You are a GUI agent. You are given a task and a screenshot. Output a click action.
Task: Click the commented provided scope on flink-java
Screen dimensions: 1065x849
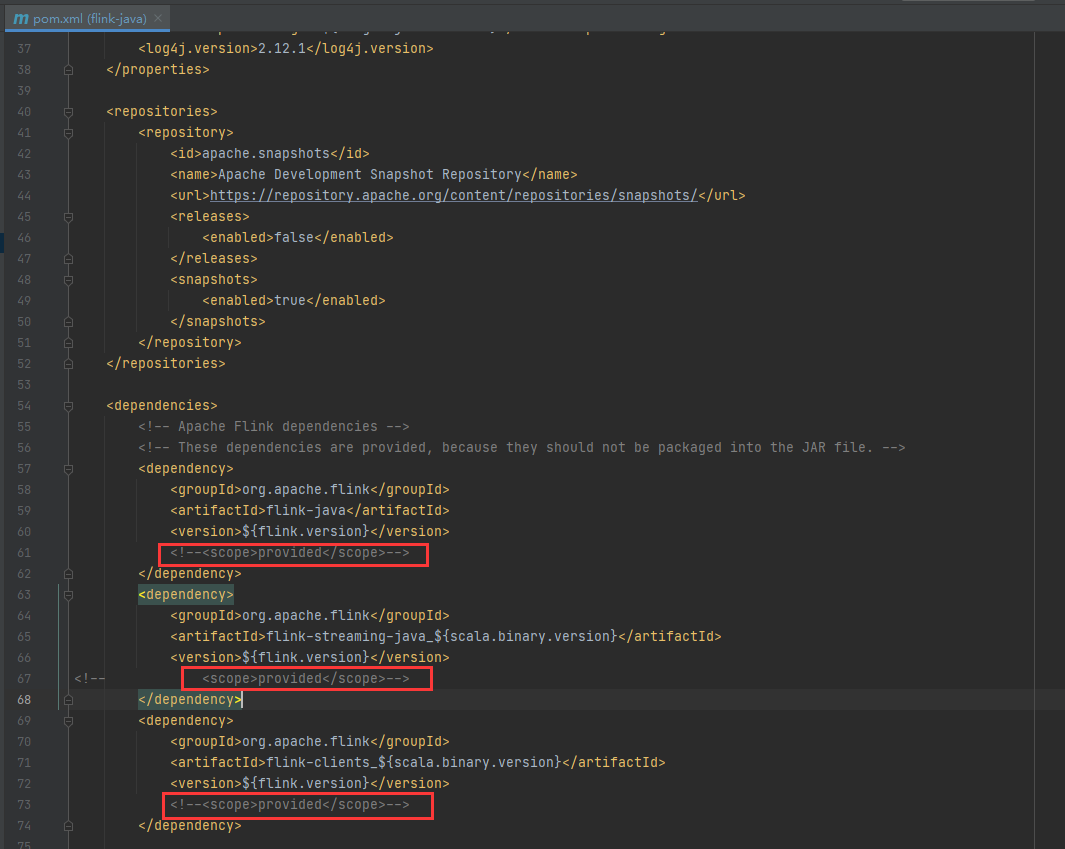[292, 552]
